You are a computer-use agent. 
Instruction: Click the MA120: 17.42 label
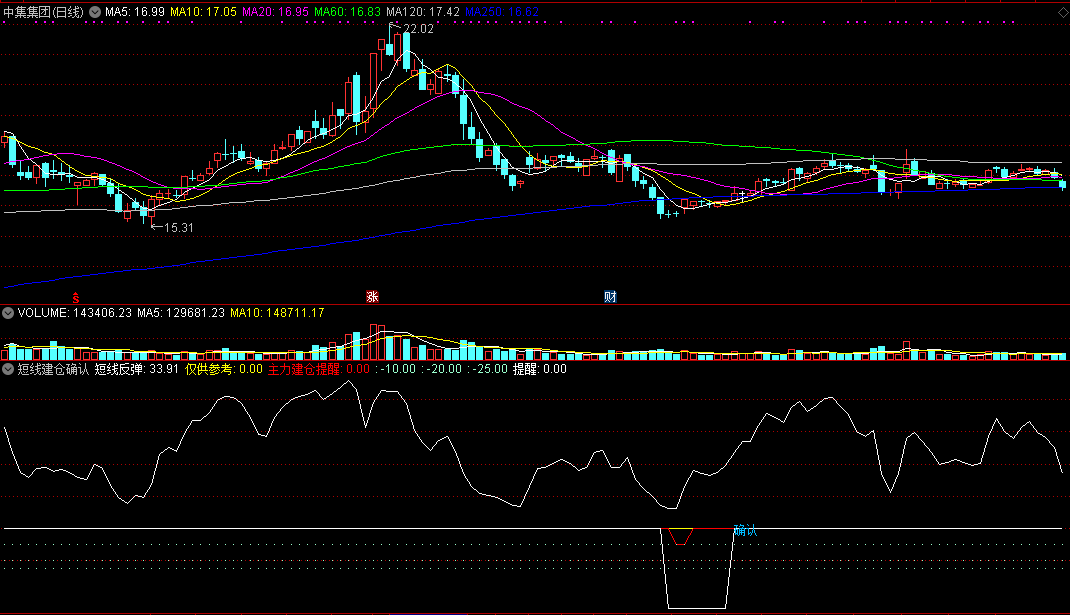click(423, 12)
